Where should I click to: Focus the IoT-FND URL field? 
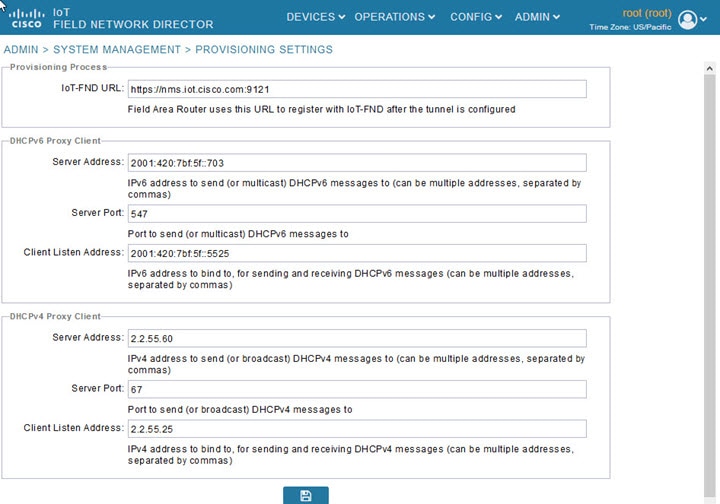(357, 89)
